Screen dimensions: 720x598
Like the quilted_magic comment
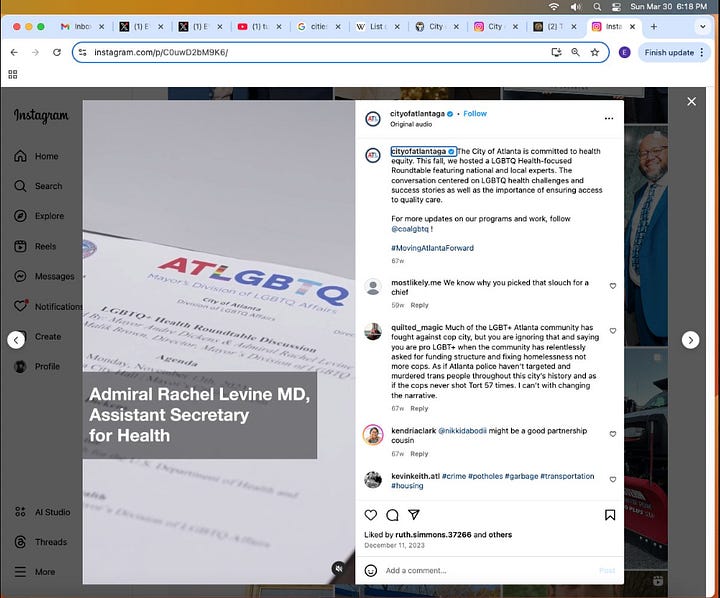click(613, 331)
